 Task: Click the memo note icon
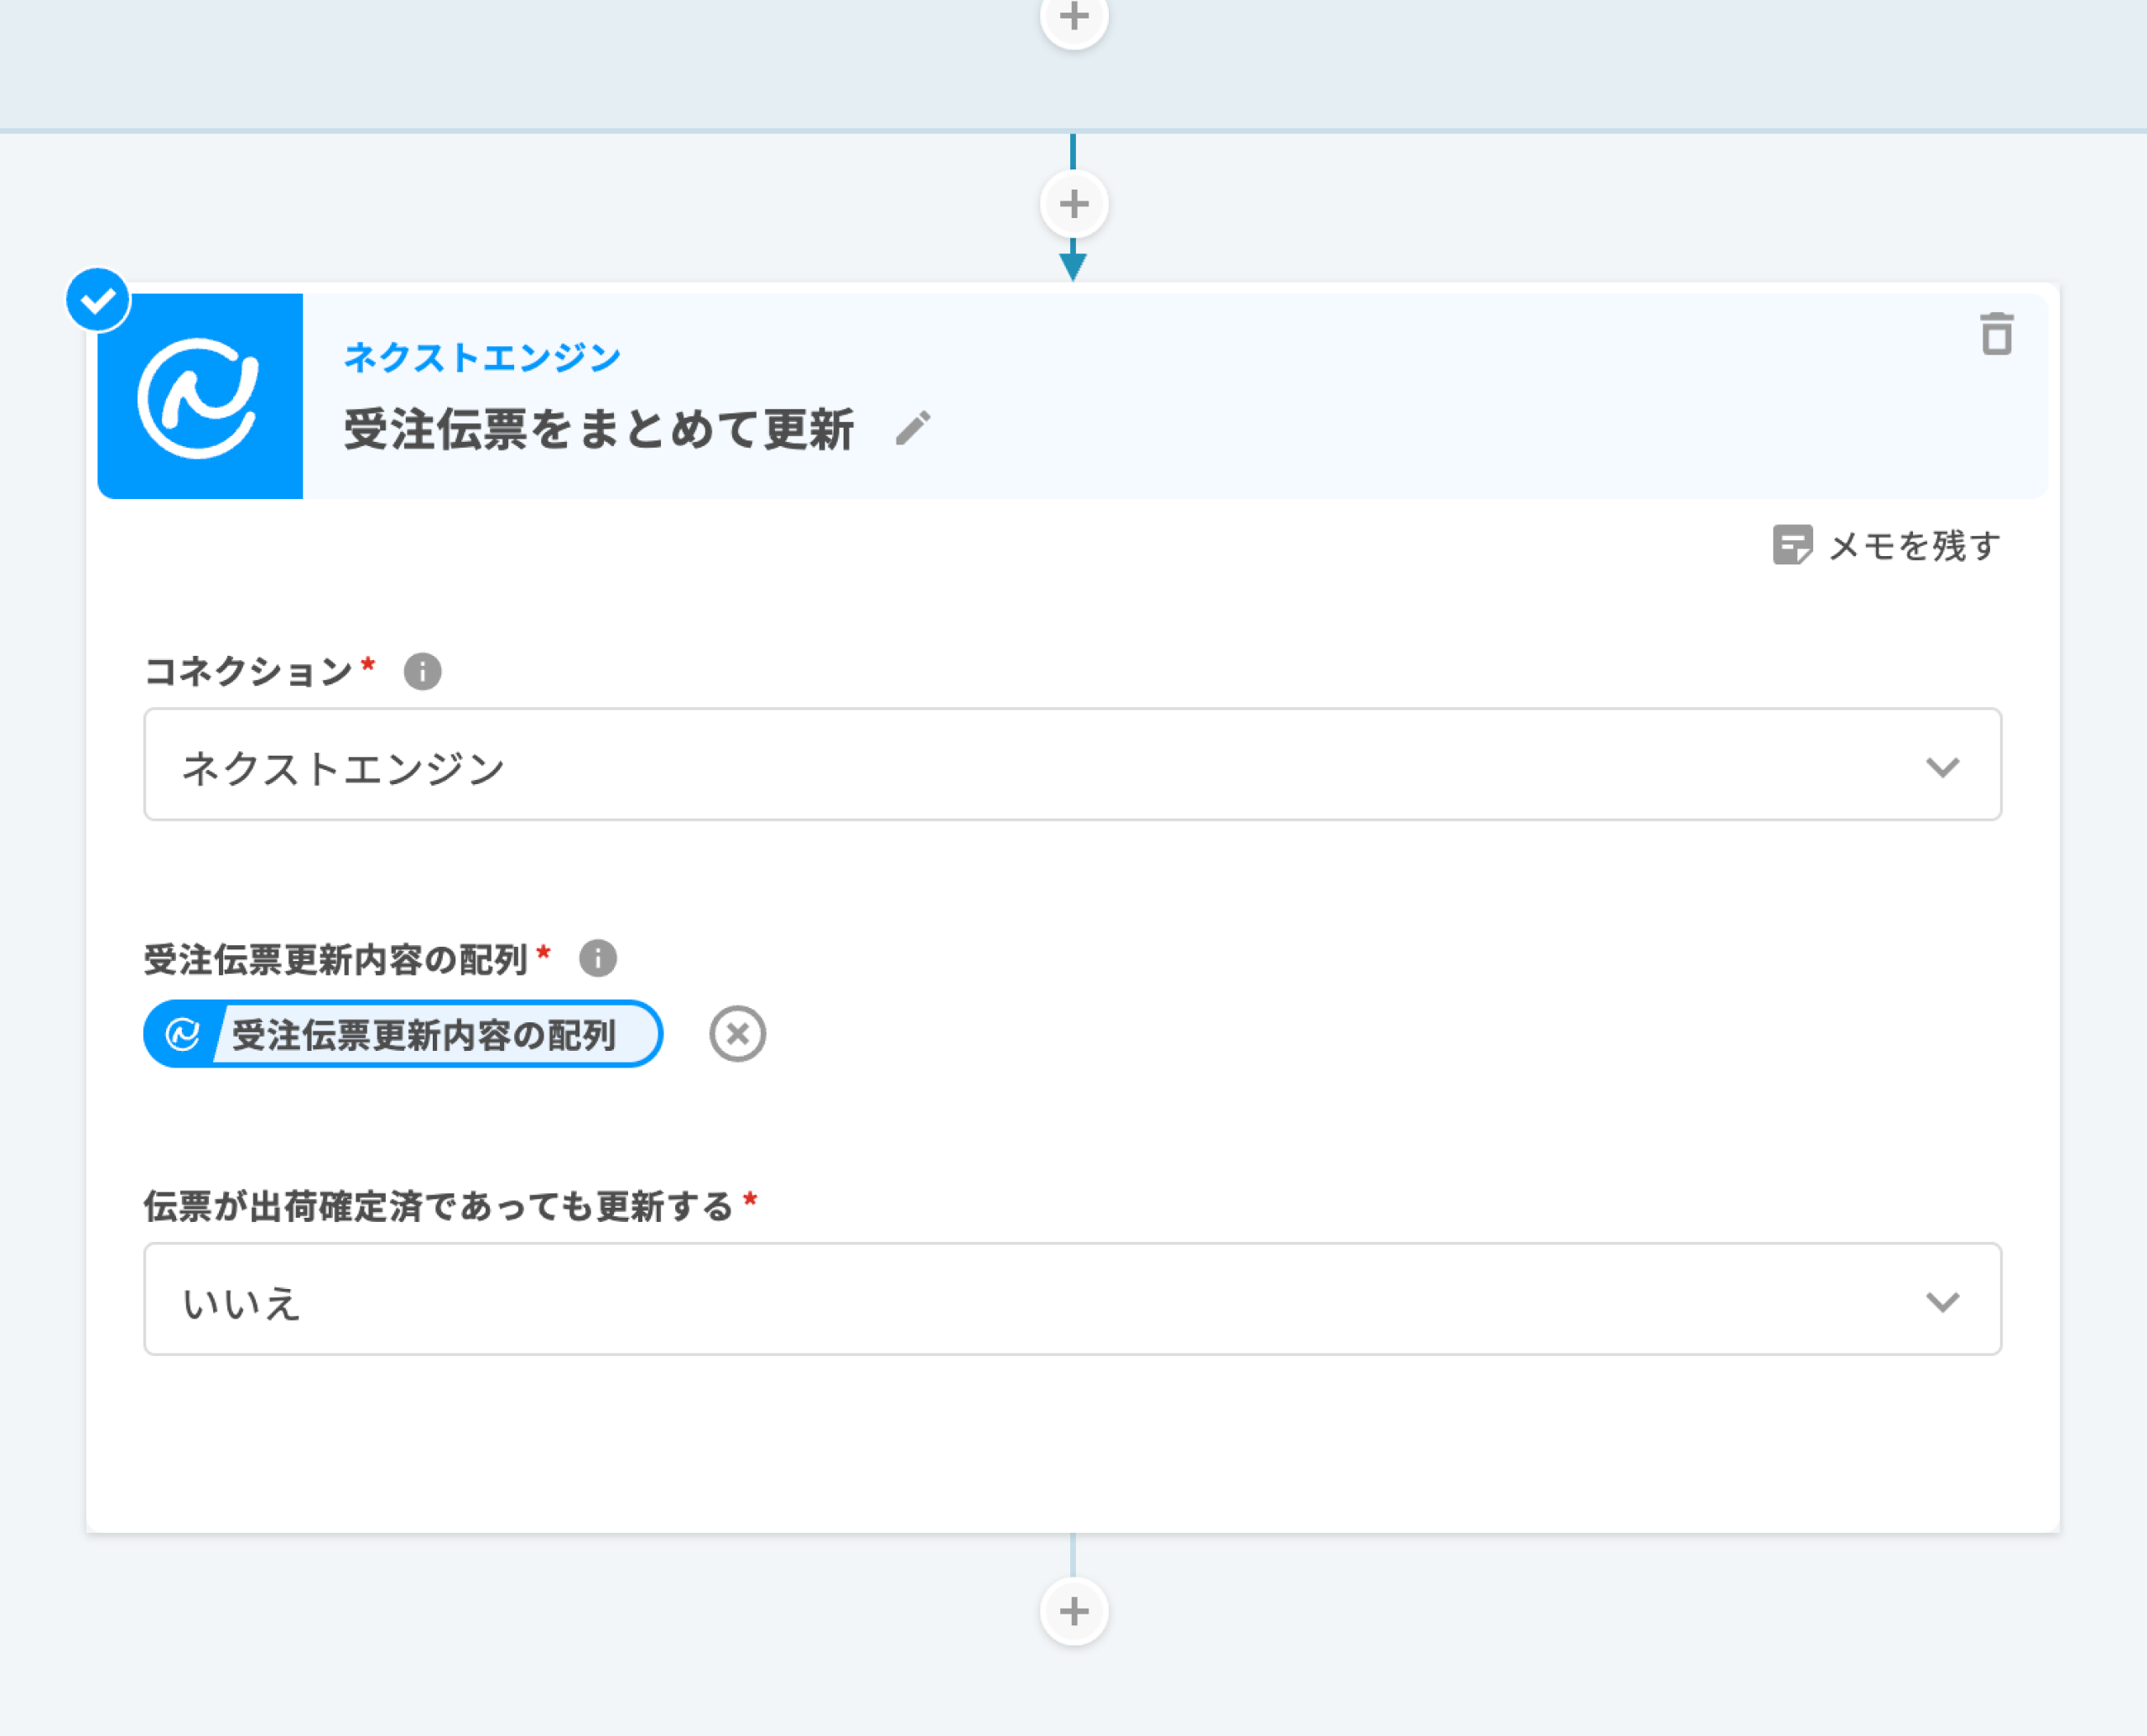coord(1791,545)
